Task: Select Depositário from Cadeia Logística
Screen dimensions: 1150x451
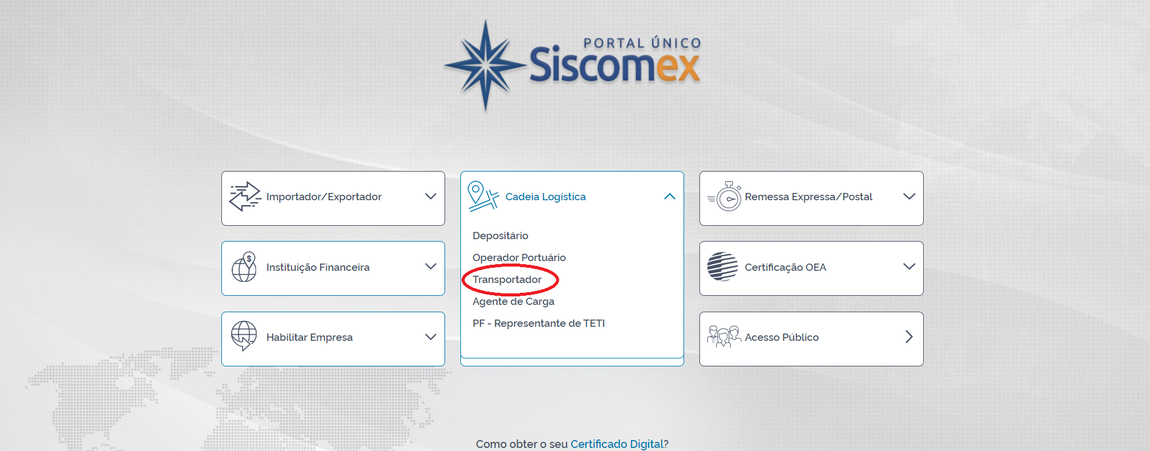Action: [x=500, y=235]
